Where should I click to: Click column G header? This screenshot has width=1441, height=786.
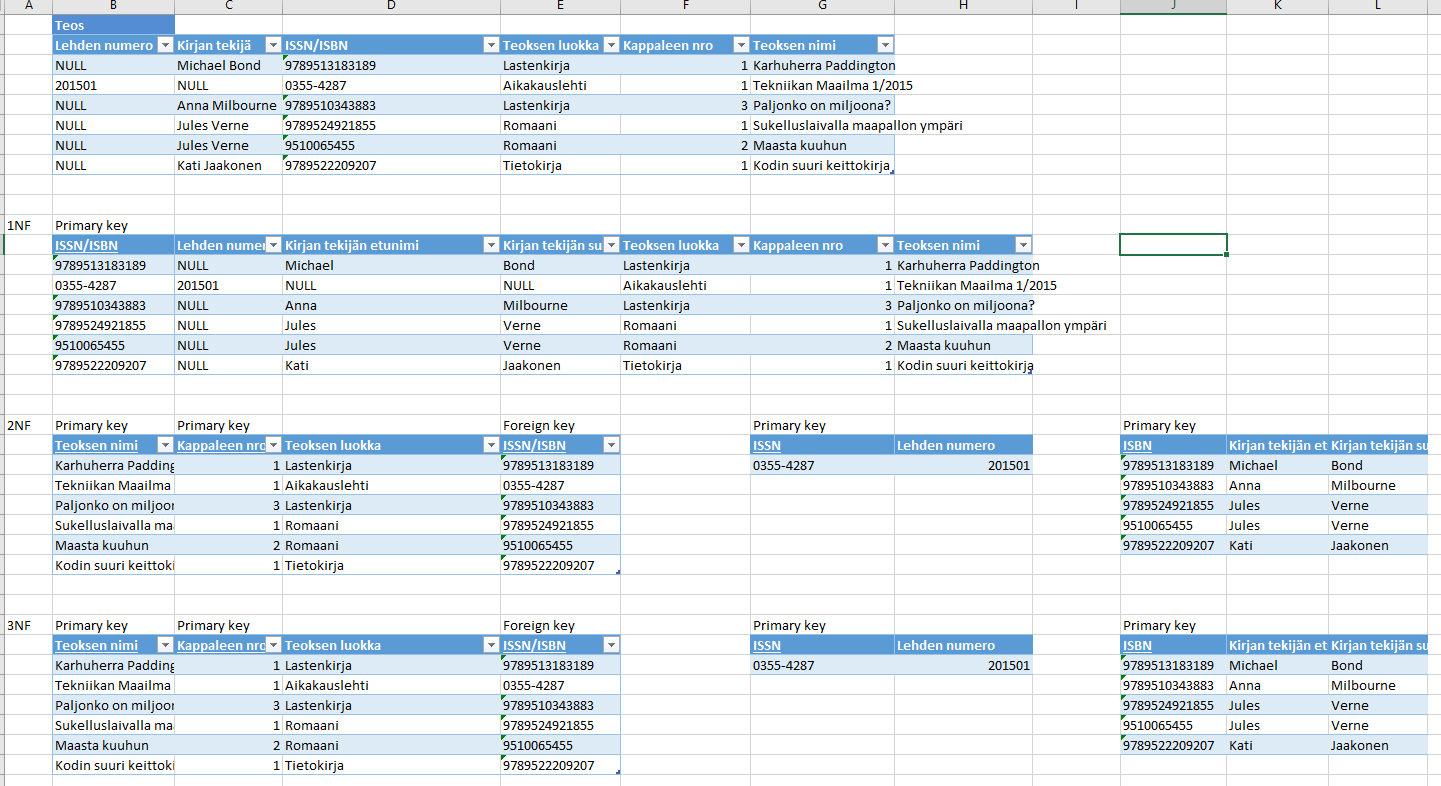point(822,7)
